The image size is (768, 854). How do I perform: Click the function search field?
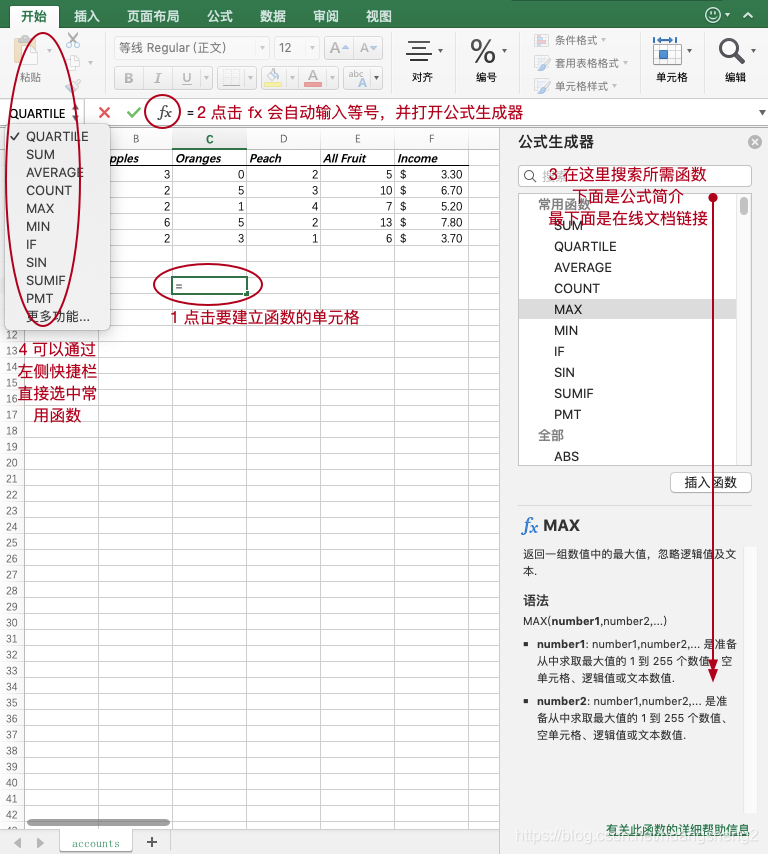pyautogui.click(x=635, y=176)
